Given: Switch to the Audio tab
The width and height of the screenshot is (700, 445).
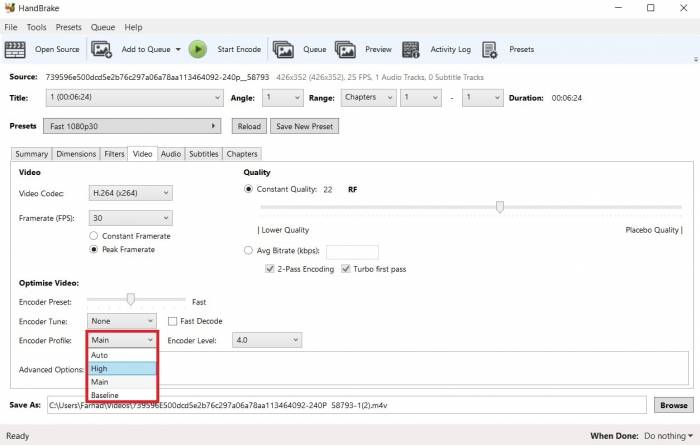Looking at the screenshot, I should [171, 154].
